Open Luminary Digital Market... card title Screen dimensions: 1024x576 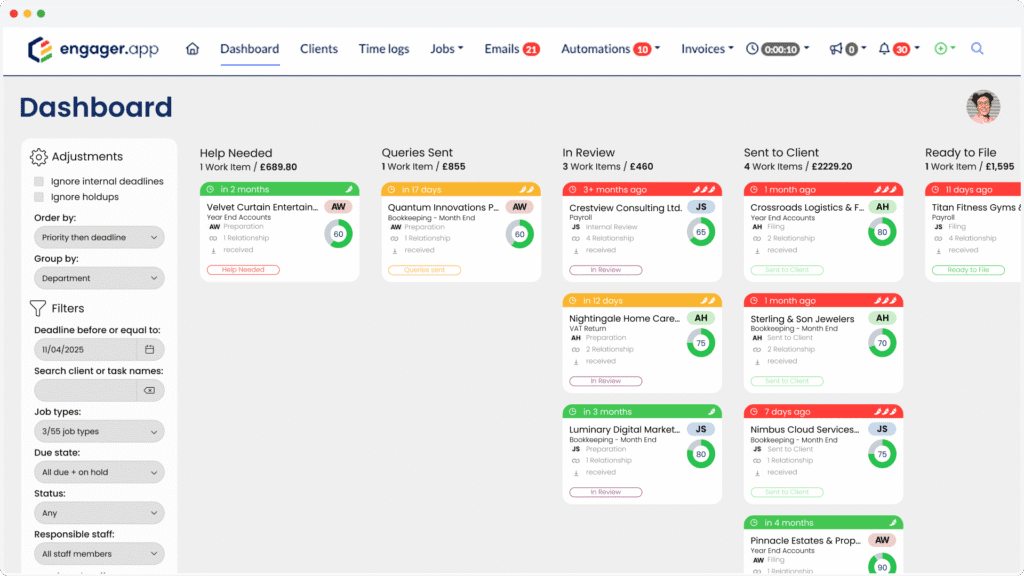click(625, 430)
